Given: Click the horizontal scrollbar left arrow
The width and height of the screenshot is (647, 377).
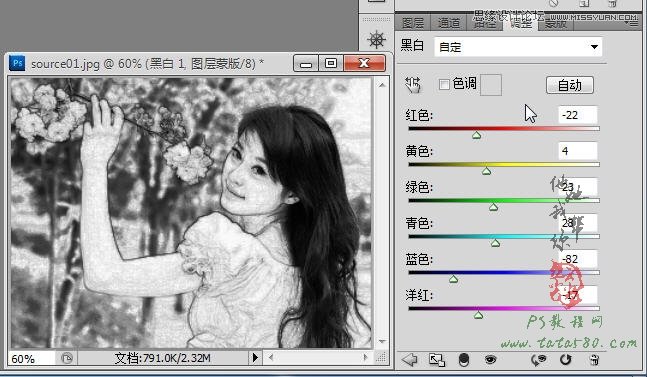Looking at the screenshot, I should point(271,358).
